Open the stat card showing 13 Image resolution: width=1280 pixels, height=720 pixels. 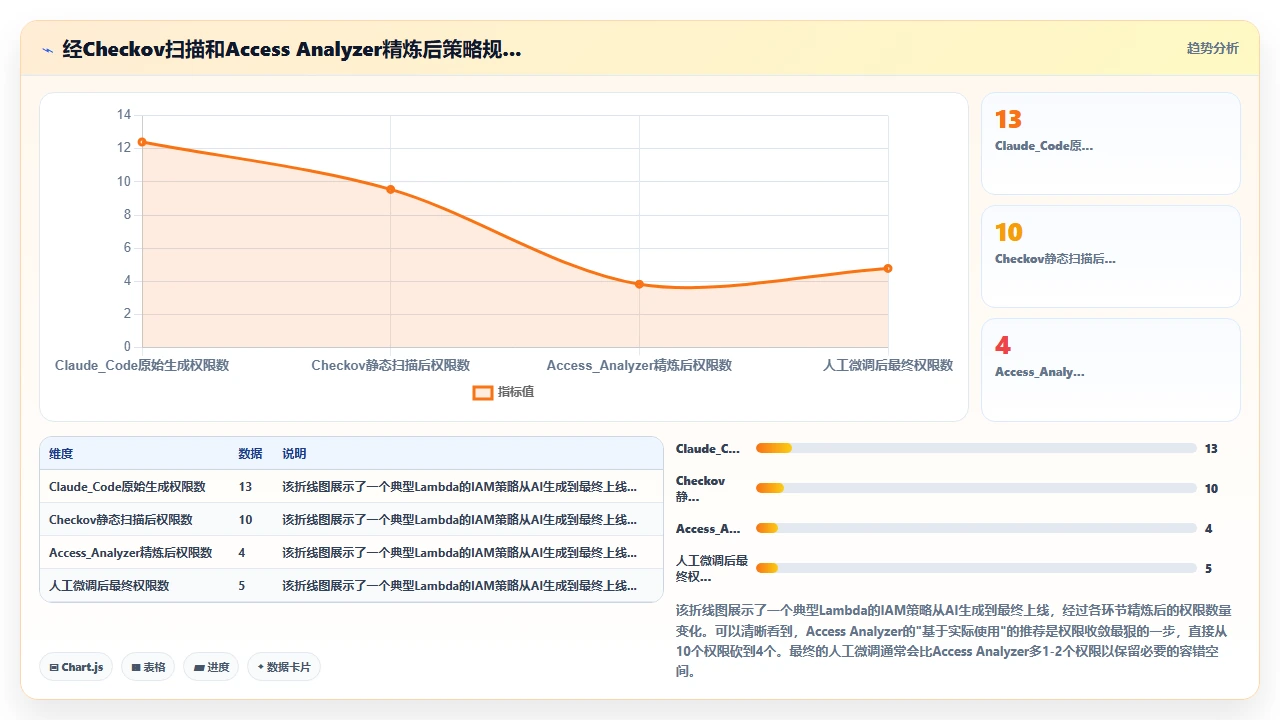[1111, 143]
